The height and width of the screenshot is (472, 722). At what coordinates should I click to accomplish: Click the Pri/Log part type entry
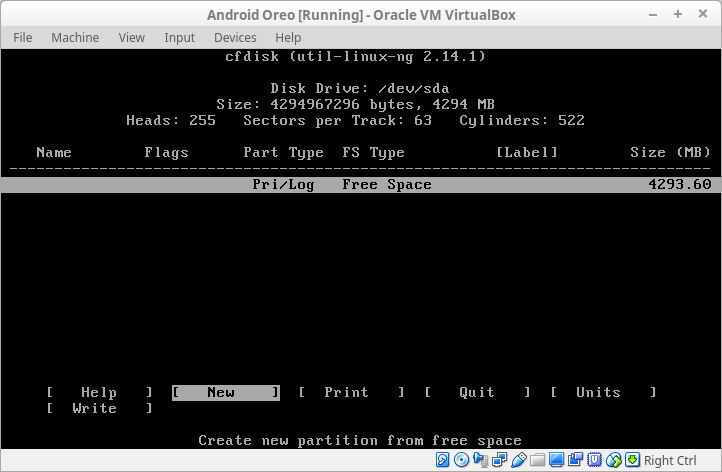point(283,185)
